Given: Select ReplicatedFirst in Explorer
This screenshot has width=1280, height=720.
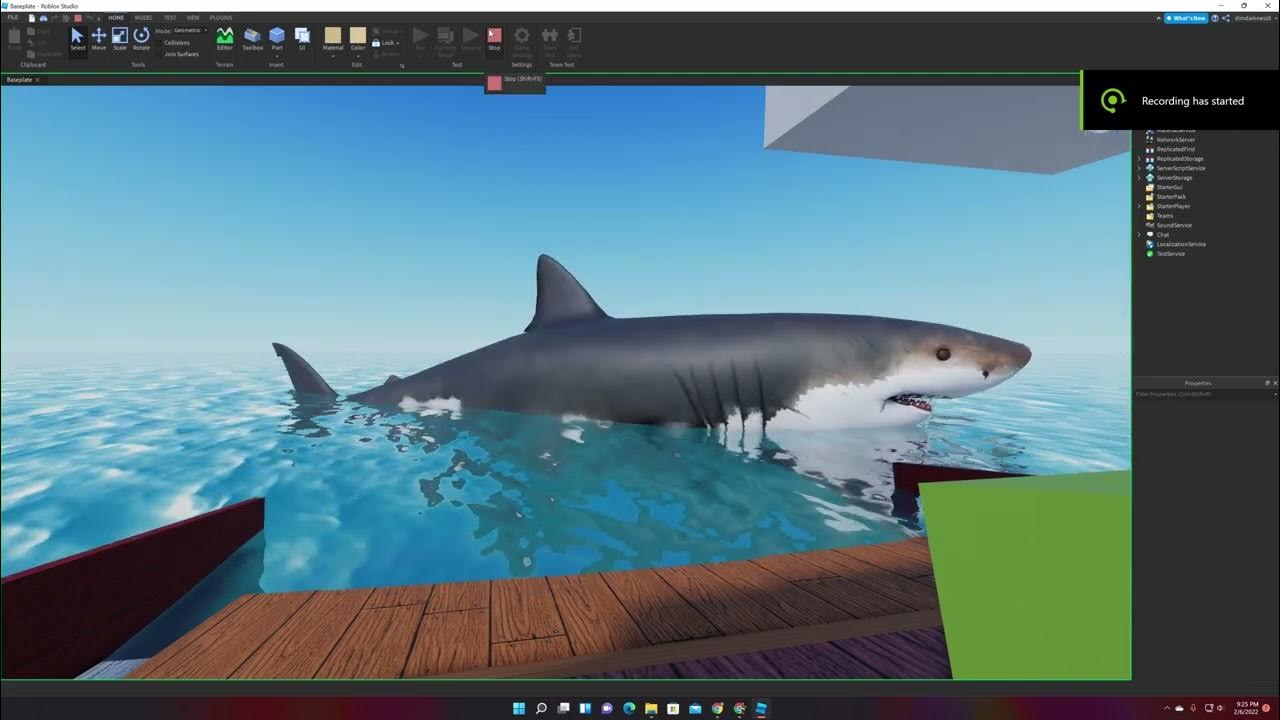Looking at the screenshot, I should pyautogui.click(x=1176, y=149).
